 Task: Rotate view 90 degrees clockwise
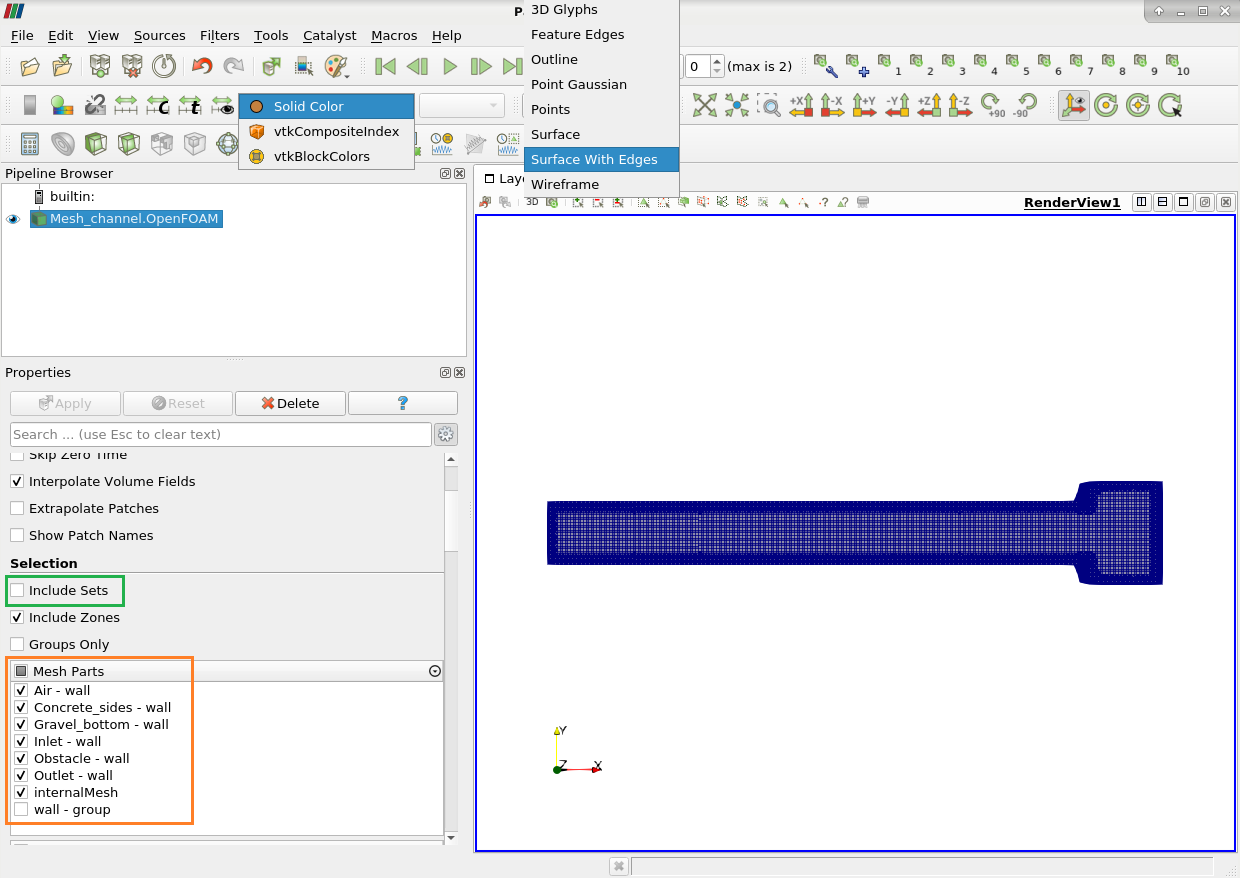coord(991,105)
